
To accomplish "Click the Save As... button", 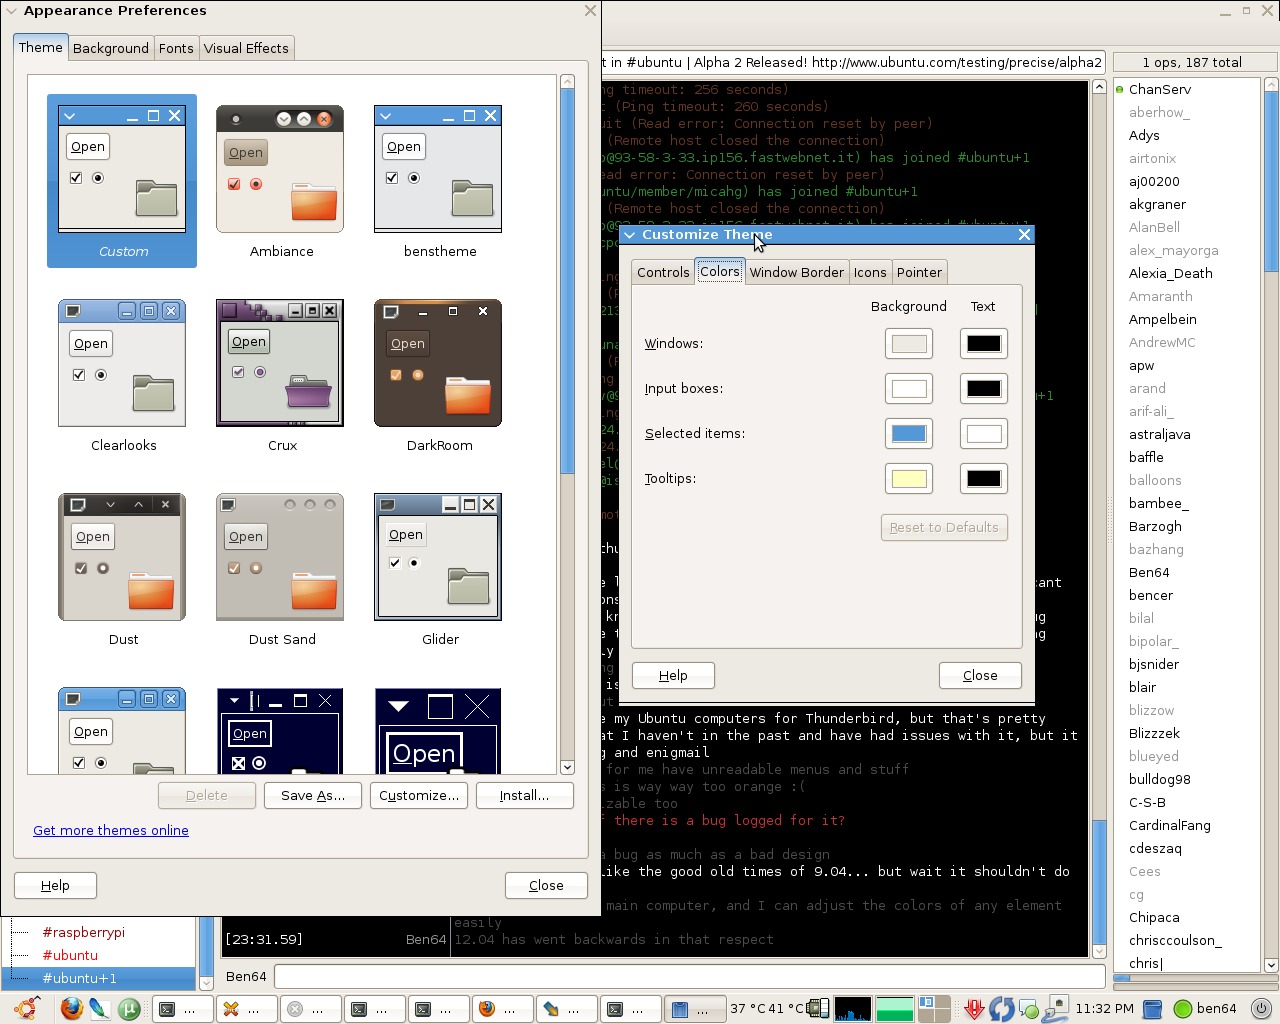I will pos(313,796).
